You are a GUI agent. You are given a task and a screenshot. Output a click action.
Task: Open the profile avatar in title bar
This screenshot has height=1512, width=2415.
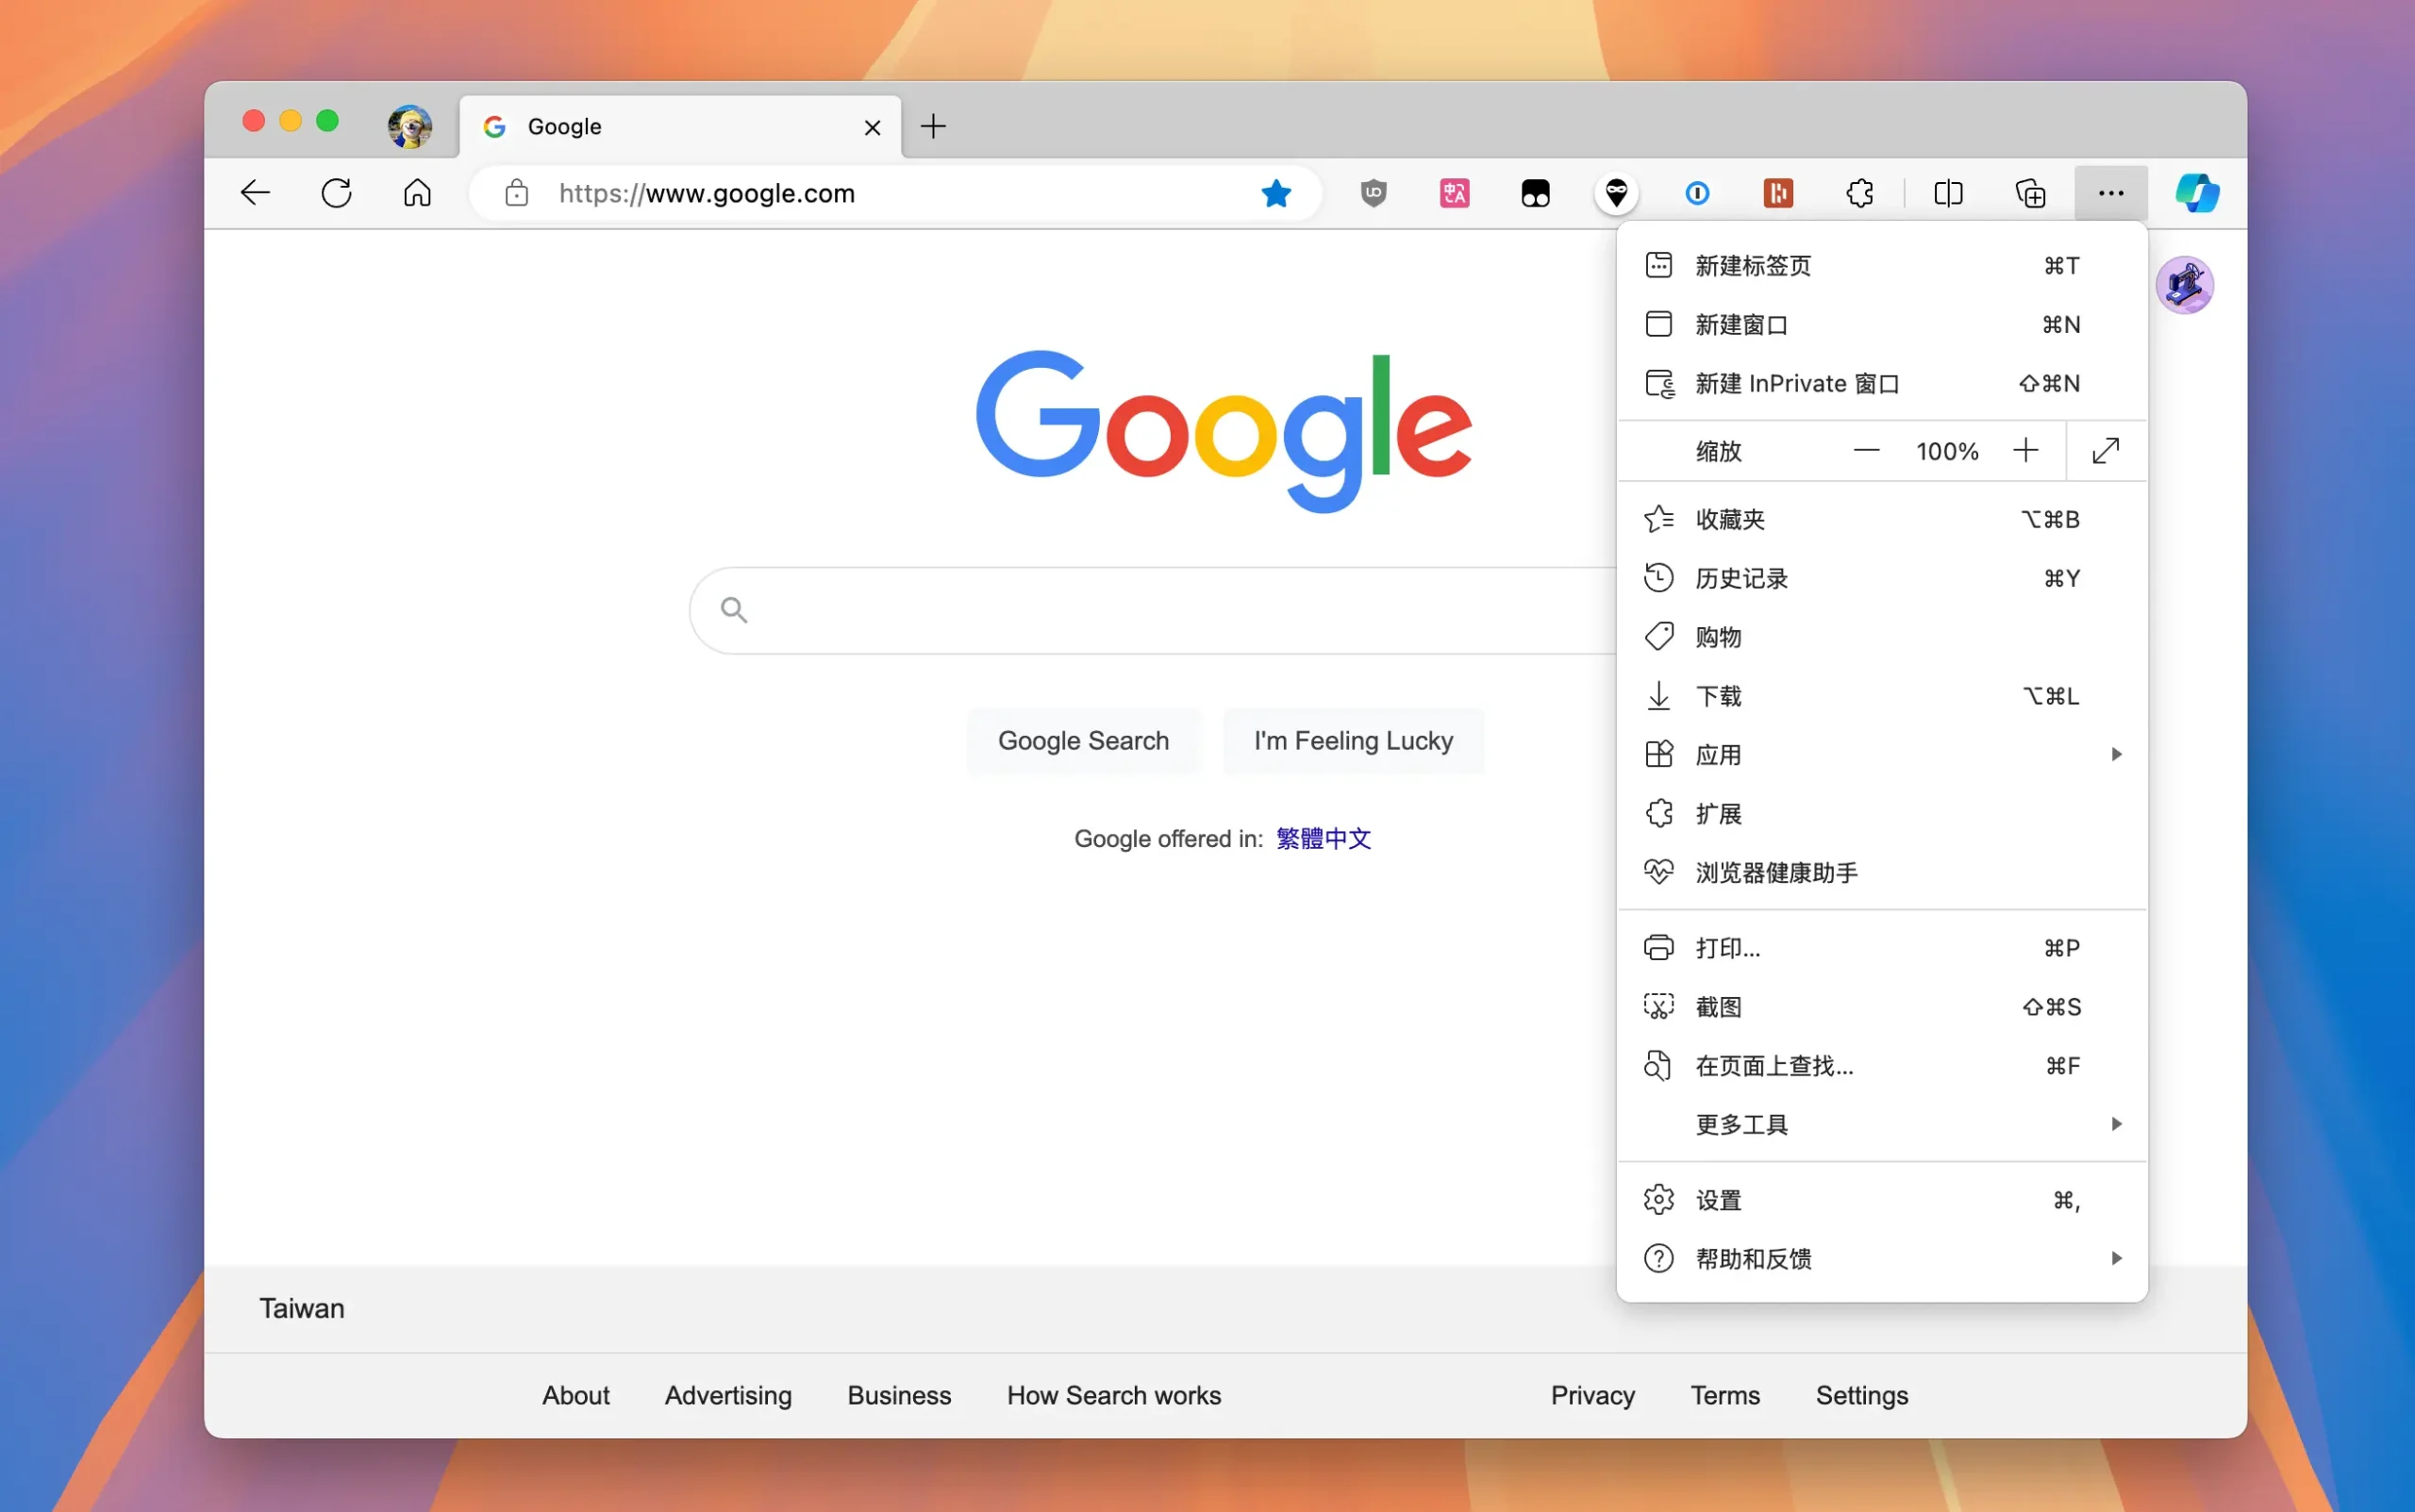(x=410, y=126)
